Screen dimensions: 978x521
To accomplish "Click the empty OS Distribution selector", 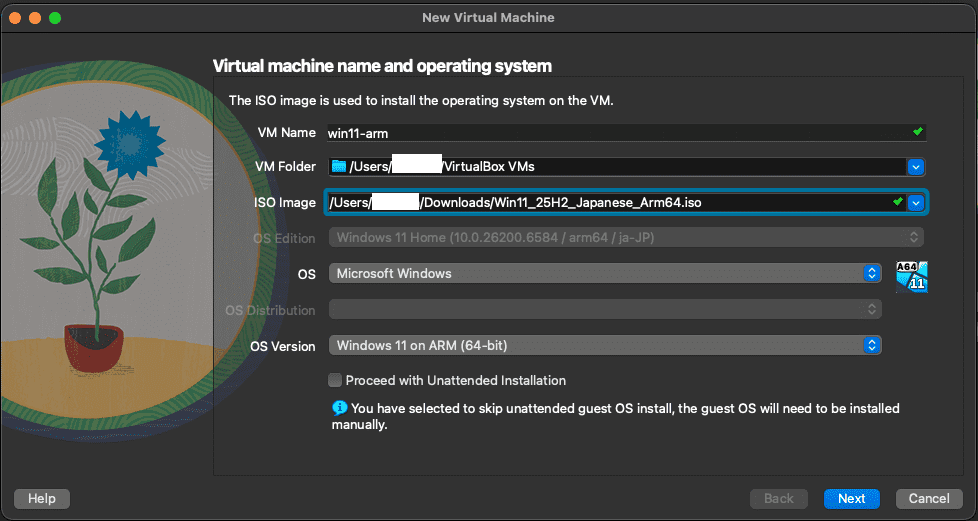I will point(604,310).
